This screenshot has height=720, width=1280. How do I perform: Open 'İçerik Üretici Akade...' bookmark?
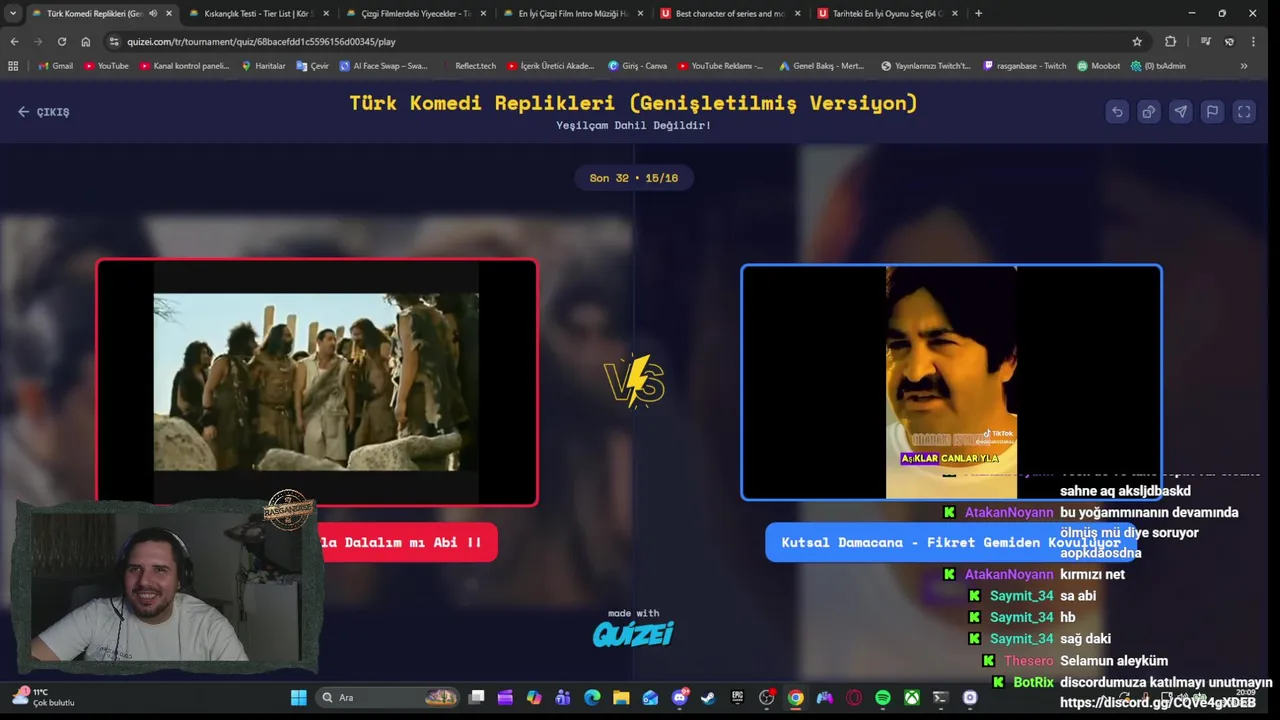551,66
